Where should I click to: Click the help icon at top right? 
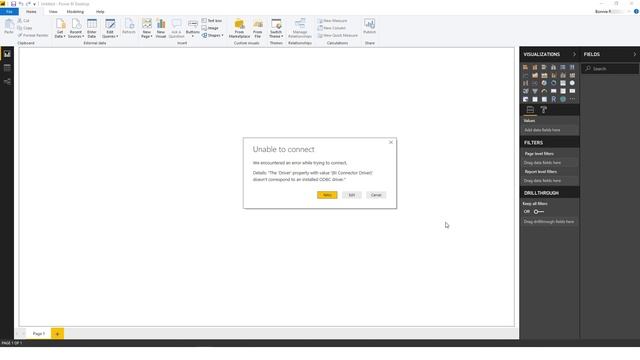pos(636,11)
